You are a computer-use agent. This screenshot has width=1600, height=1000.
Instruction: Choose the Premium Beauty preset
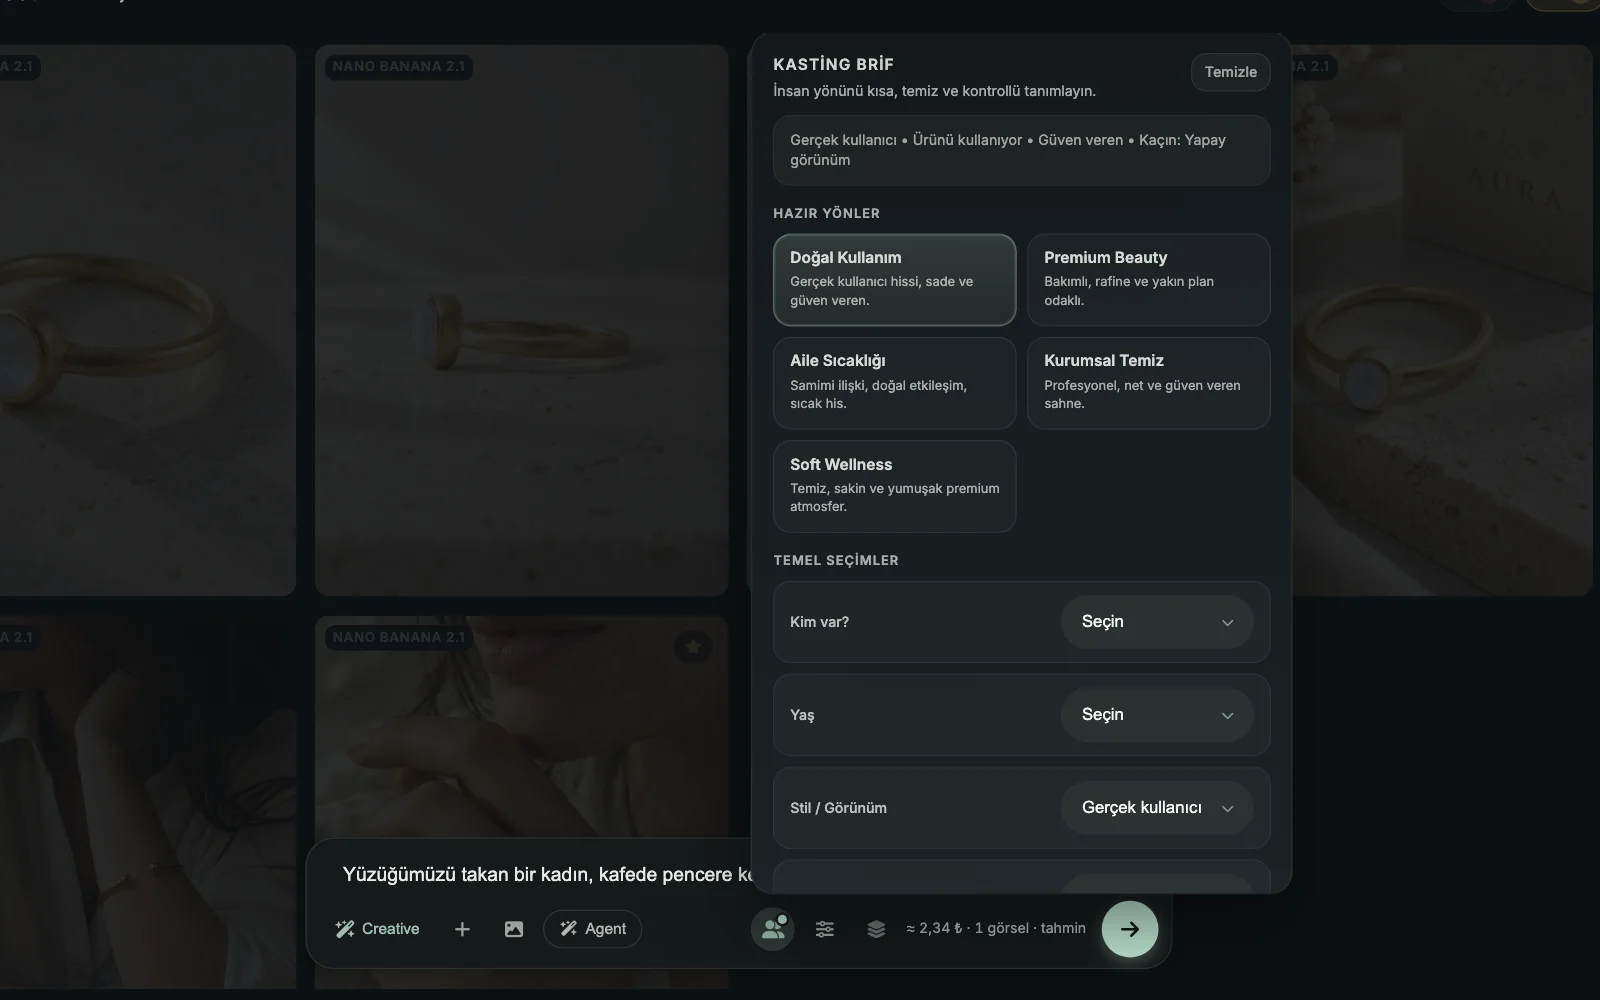pyautogui.click(x=1149, y=280)
